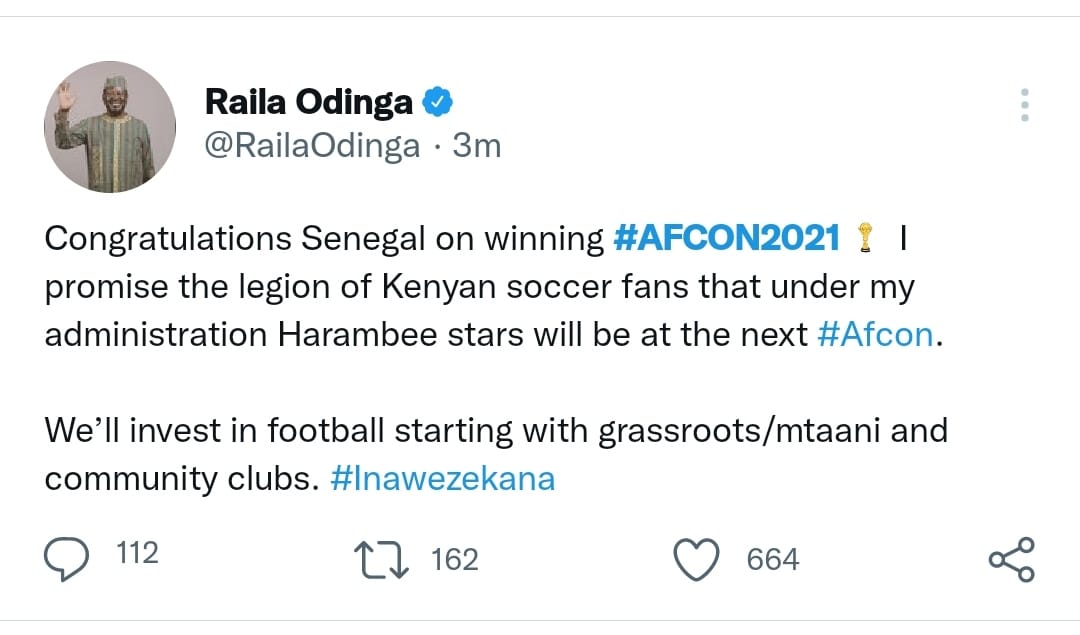The image size is (1080, 635).
Task: Follow the #AFCON2021 hashtag link
Action: click(726, 237)
